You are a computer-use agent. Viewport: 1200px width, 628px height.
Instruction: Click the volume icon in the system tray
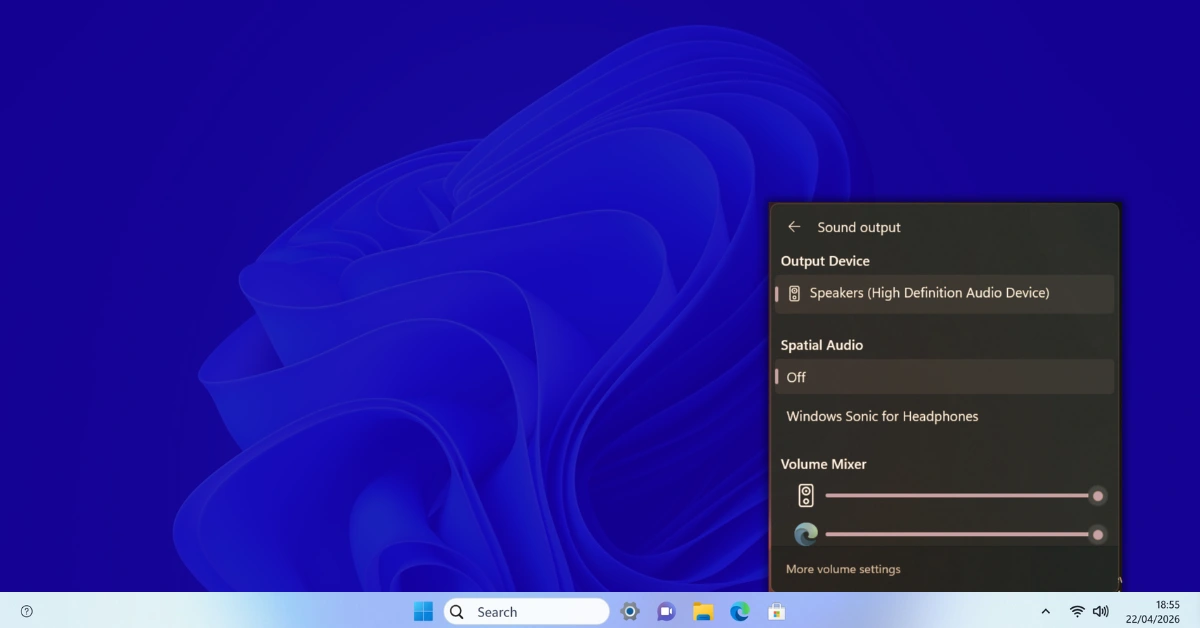(x=1100, y=611)
